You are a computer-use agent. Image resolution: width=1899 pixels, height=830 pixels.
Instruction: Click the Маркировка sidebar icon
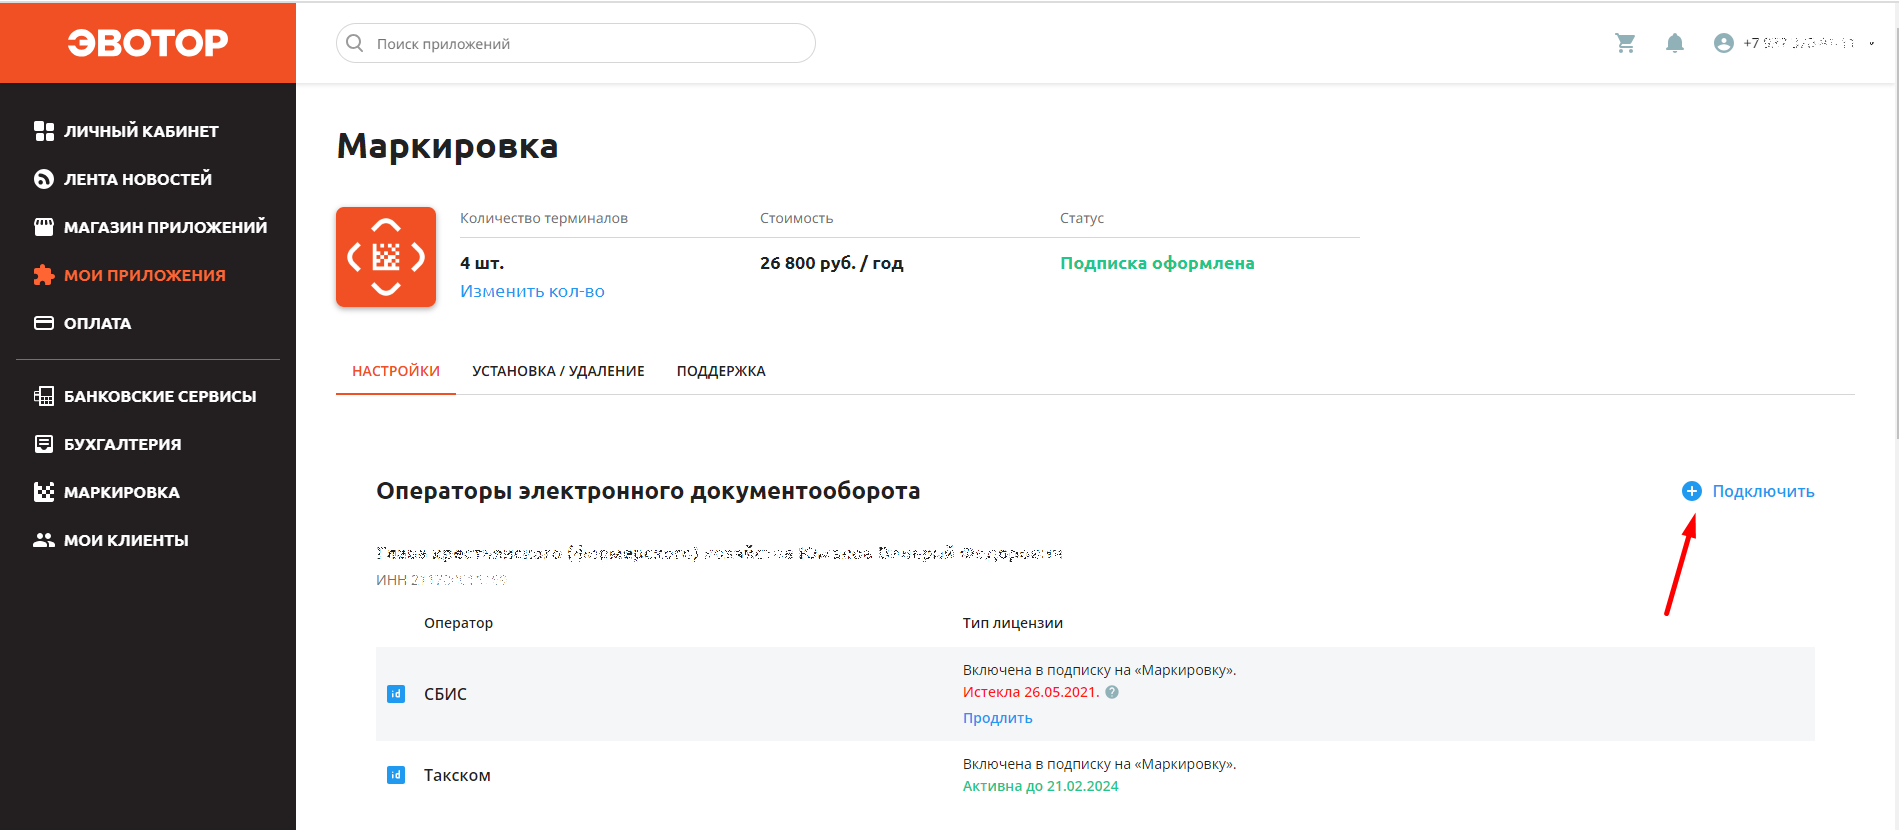pos(44,492)
